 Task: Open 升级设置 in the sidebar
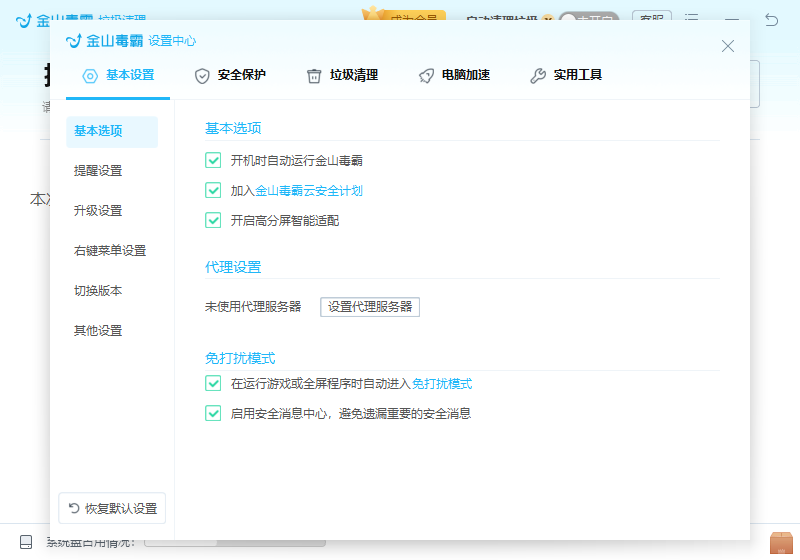tap(98, 211)
